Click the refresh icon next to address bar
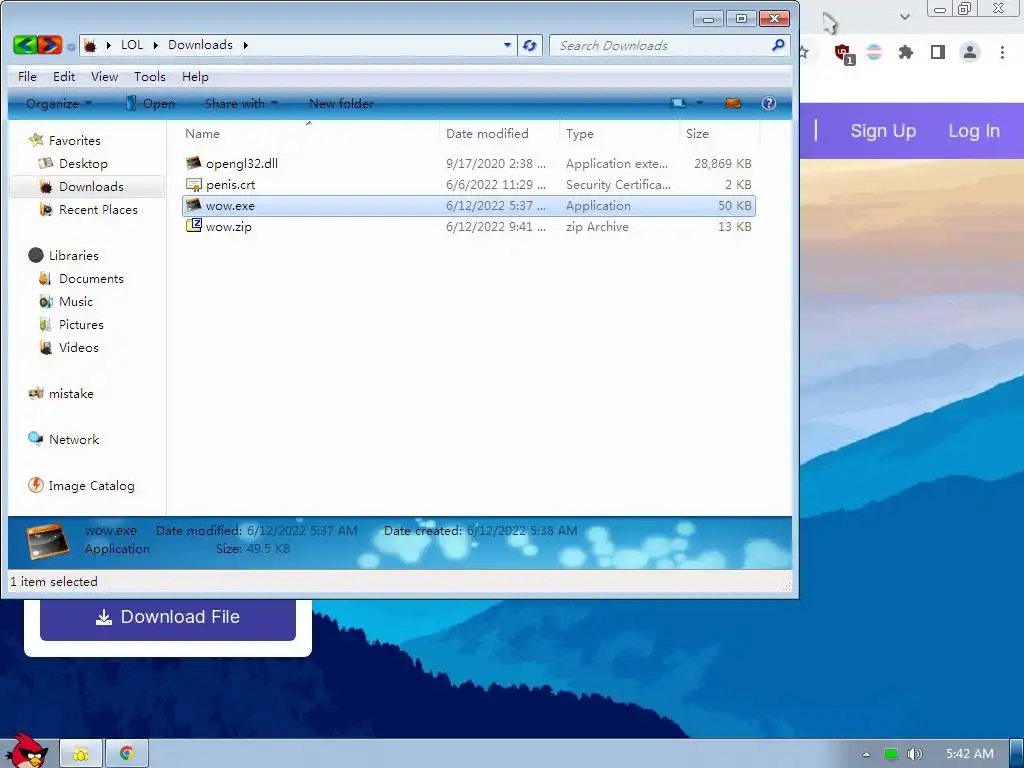This screenshot has width=1024, height=768. (530, 46)
